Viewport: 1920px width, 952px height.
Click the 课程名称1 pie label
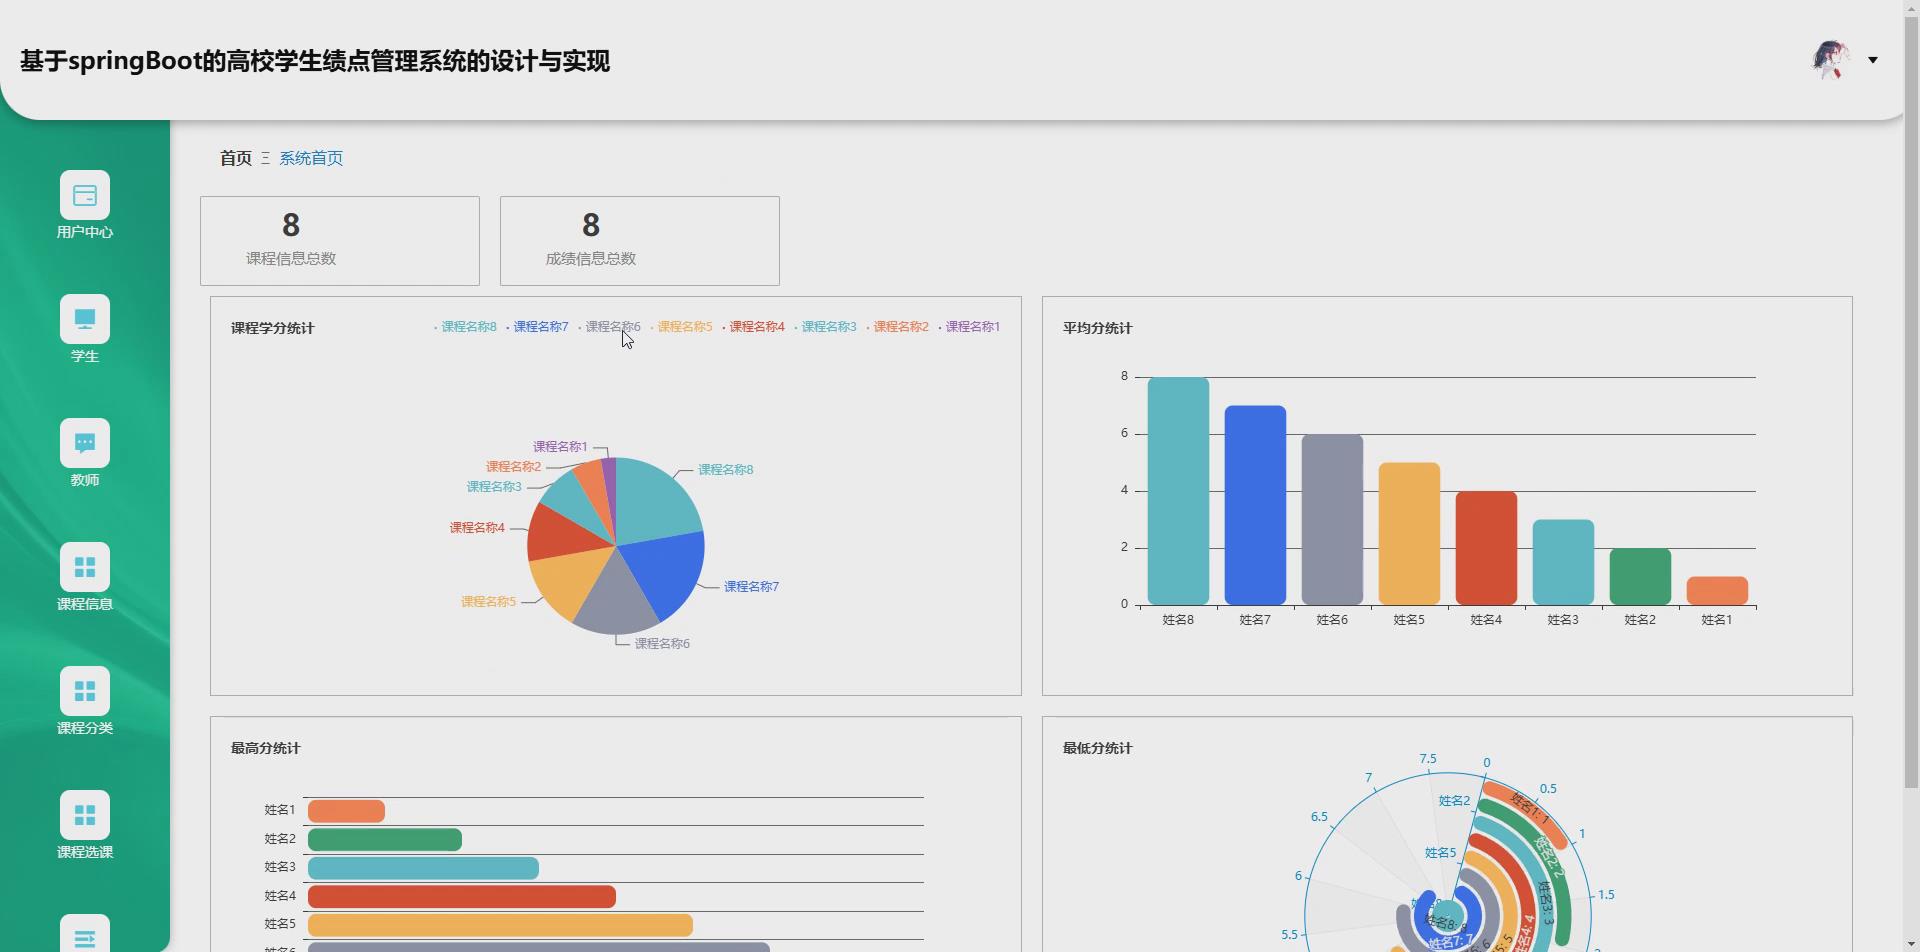(560, 447)
